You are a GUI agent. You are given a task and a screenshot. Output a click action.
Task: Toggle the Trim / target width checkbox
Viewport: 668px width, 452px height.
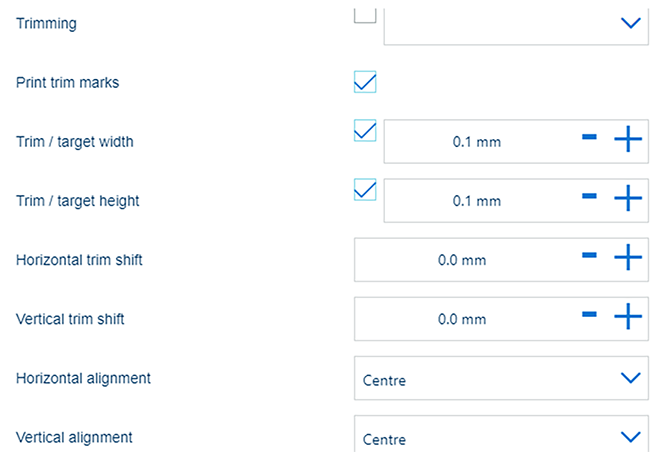pyautogui.click(x=365, y=131)
